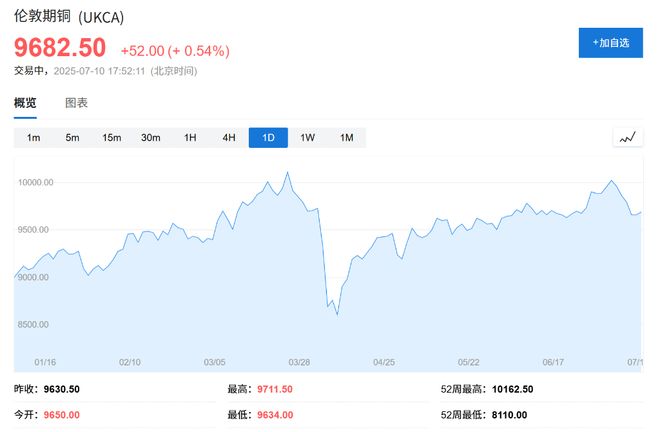Switch to the 概览 tab
Viewport: 660px width, 432px height.
[25, 103]
